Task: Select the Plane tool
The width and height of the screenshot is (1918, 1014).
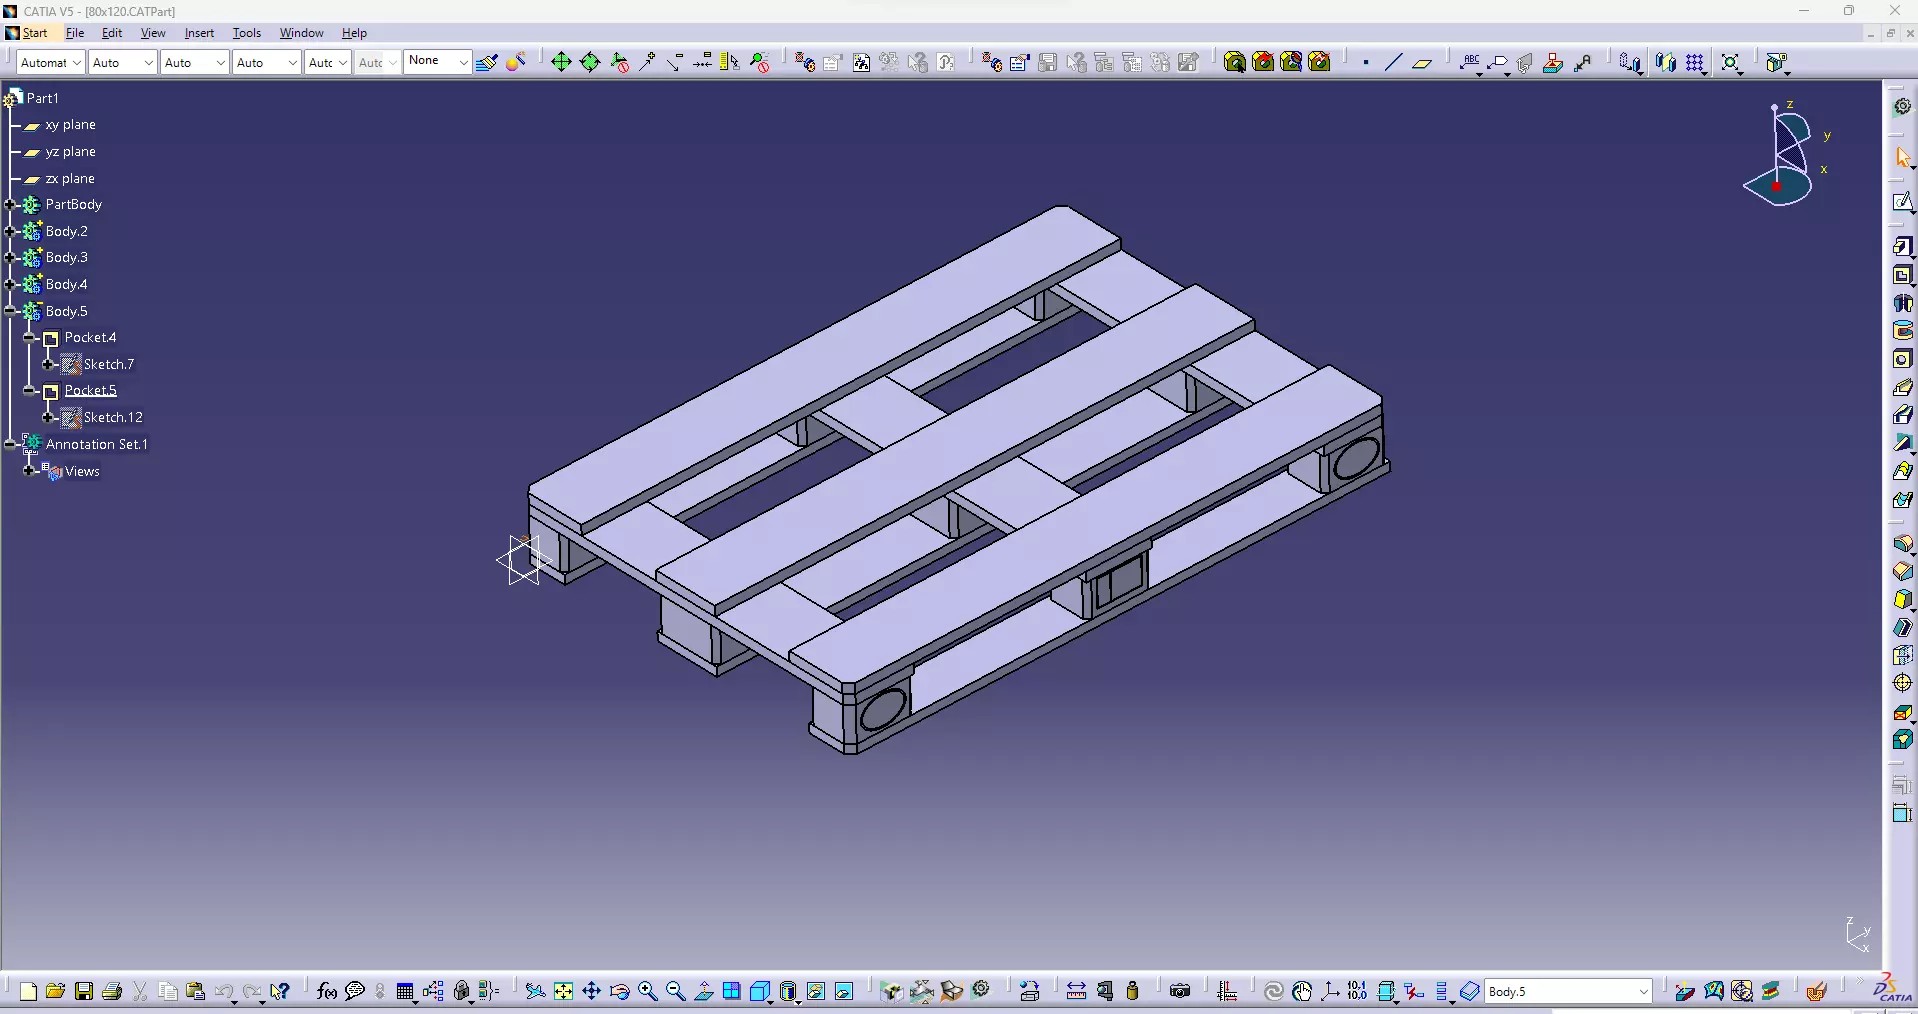Action: point(1422,62)
